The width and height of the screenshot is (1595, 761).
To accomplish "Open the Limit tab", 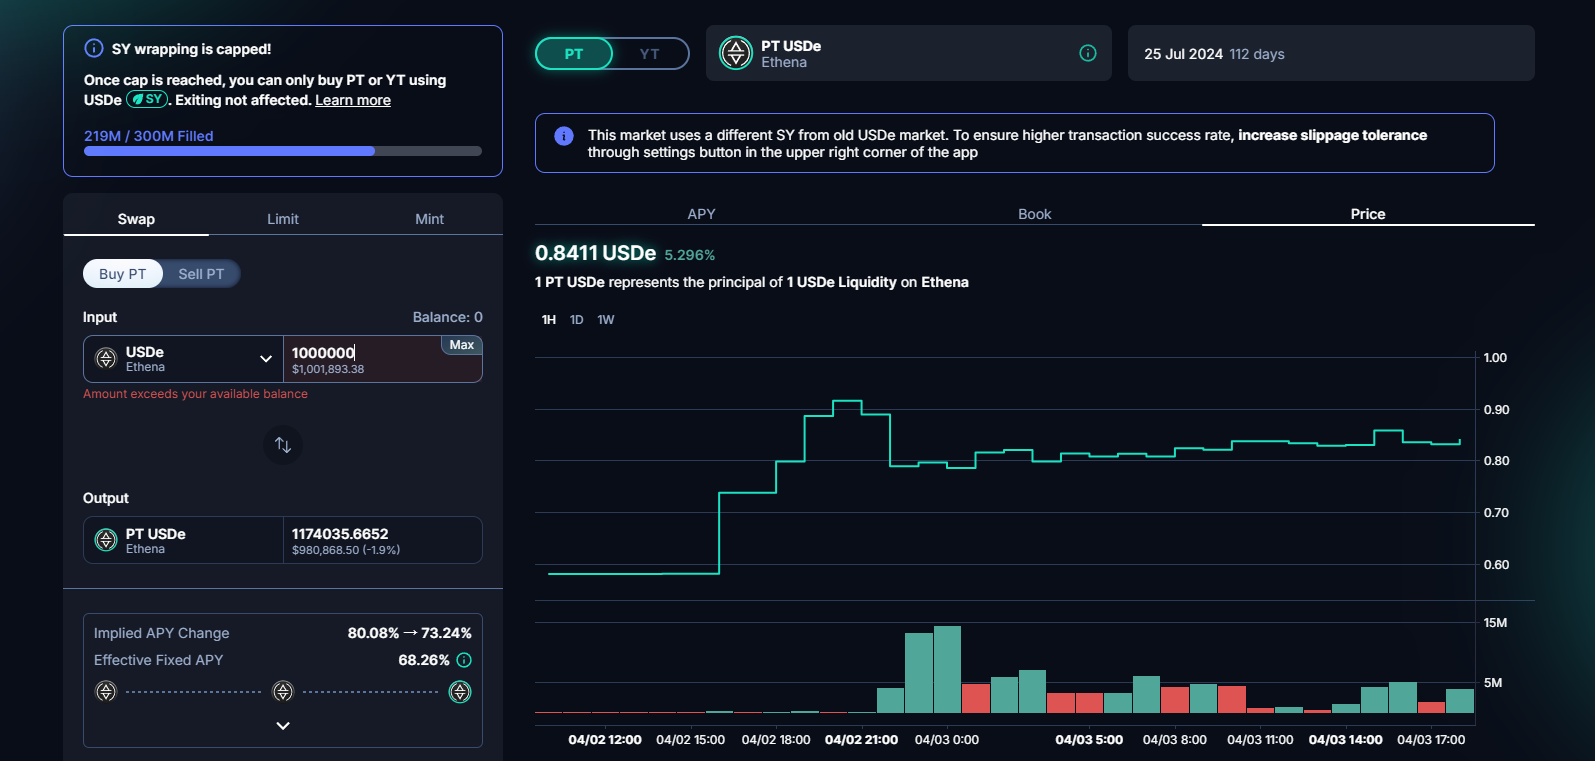I will pyautogui.click(x=283, y=219).
